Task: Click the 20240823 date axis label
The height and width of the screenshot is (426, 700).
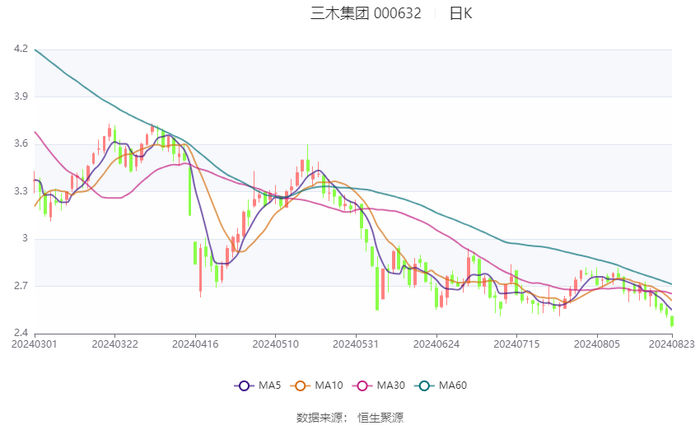Action: pyautogui.click(x=671, y=344)
